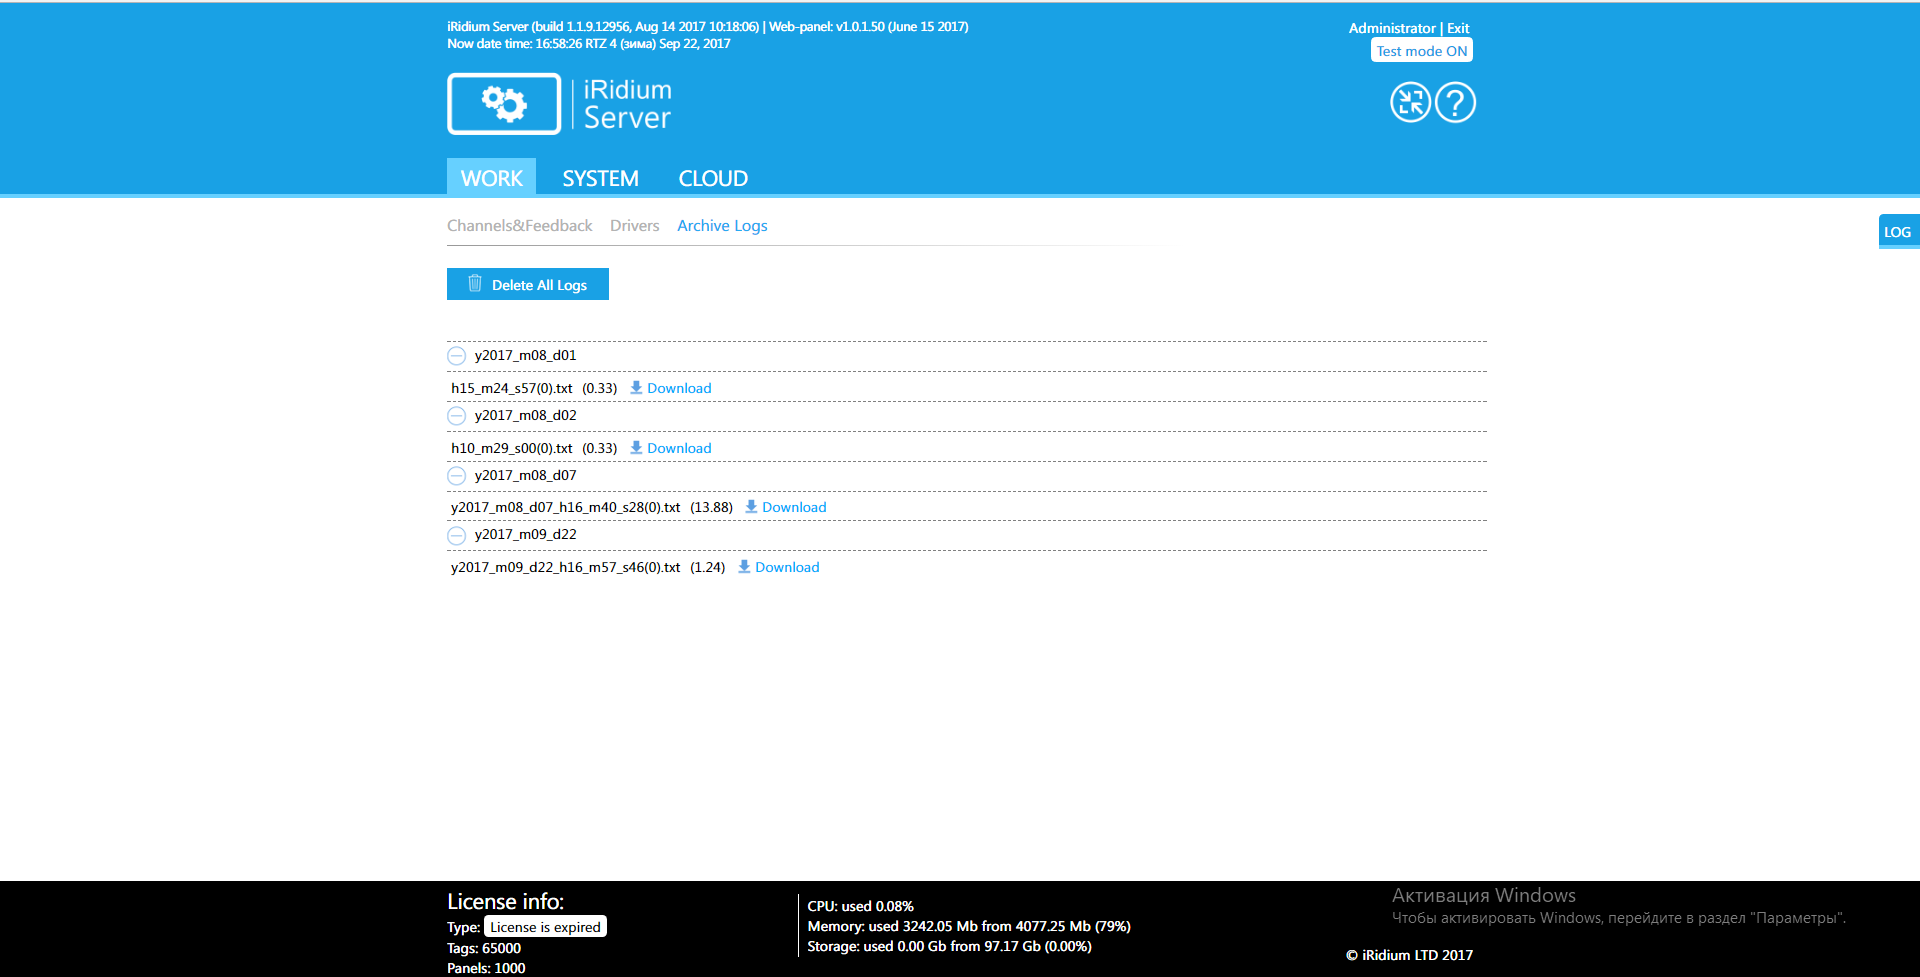Open the Archive Logs subtab
This screenshot has height=977, width=1920.
coord(722,226)
